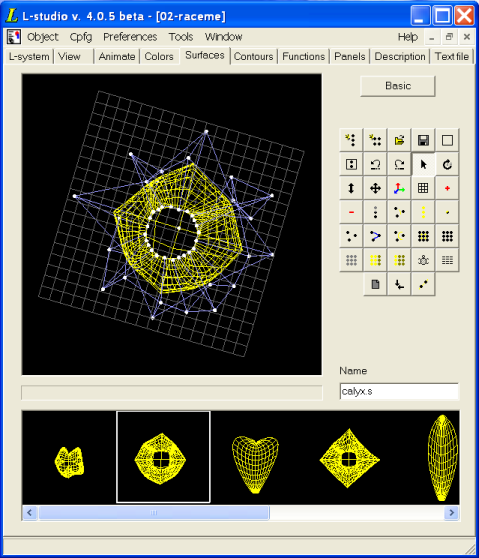This screenshot has height=558, width=479.
Task: Select the four-way pan arrows tool
Action: coord(375,188)
